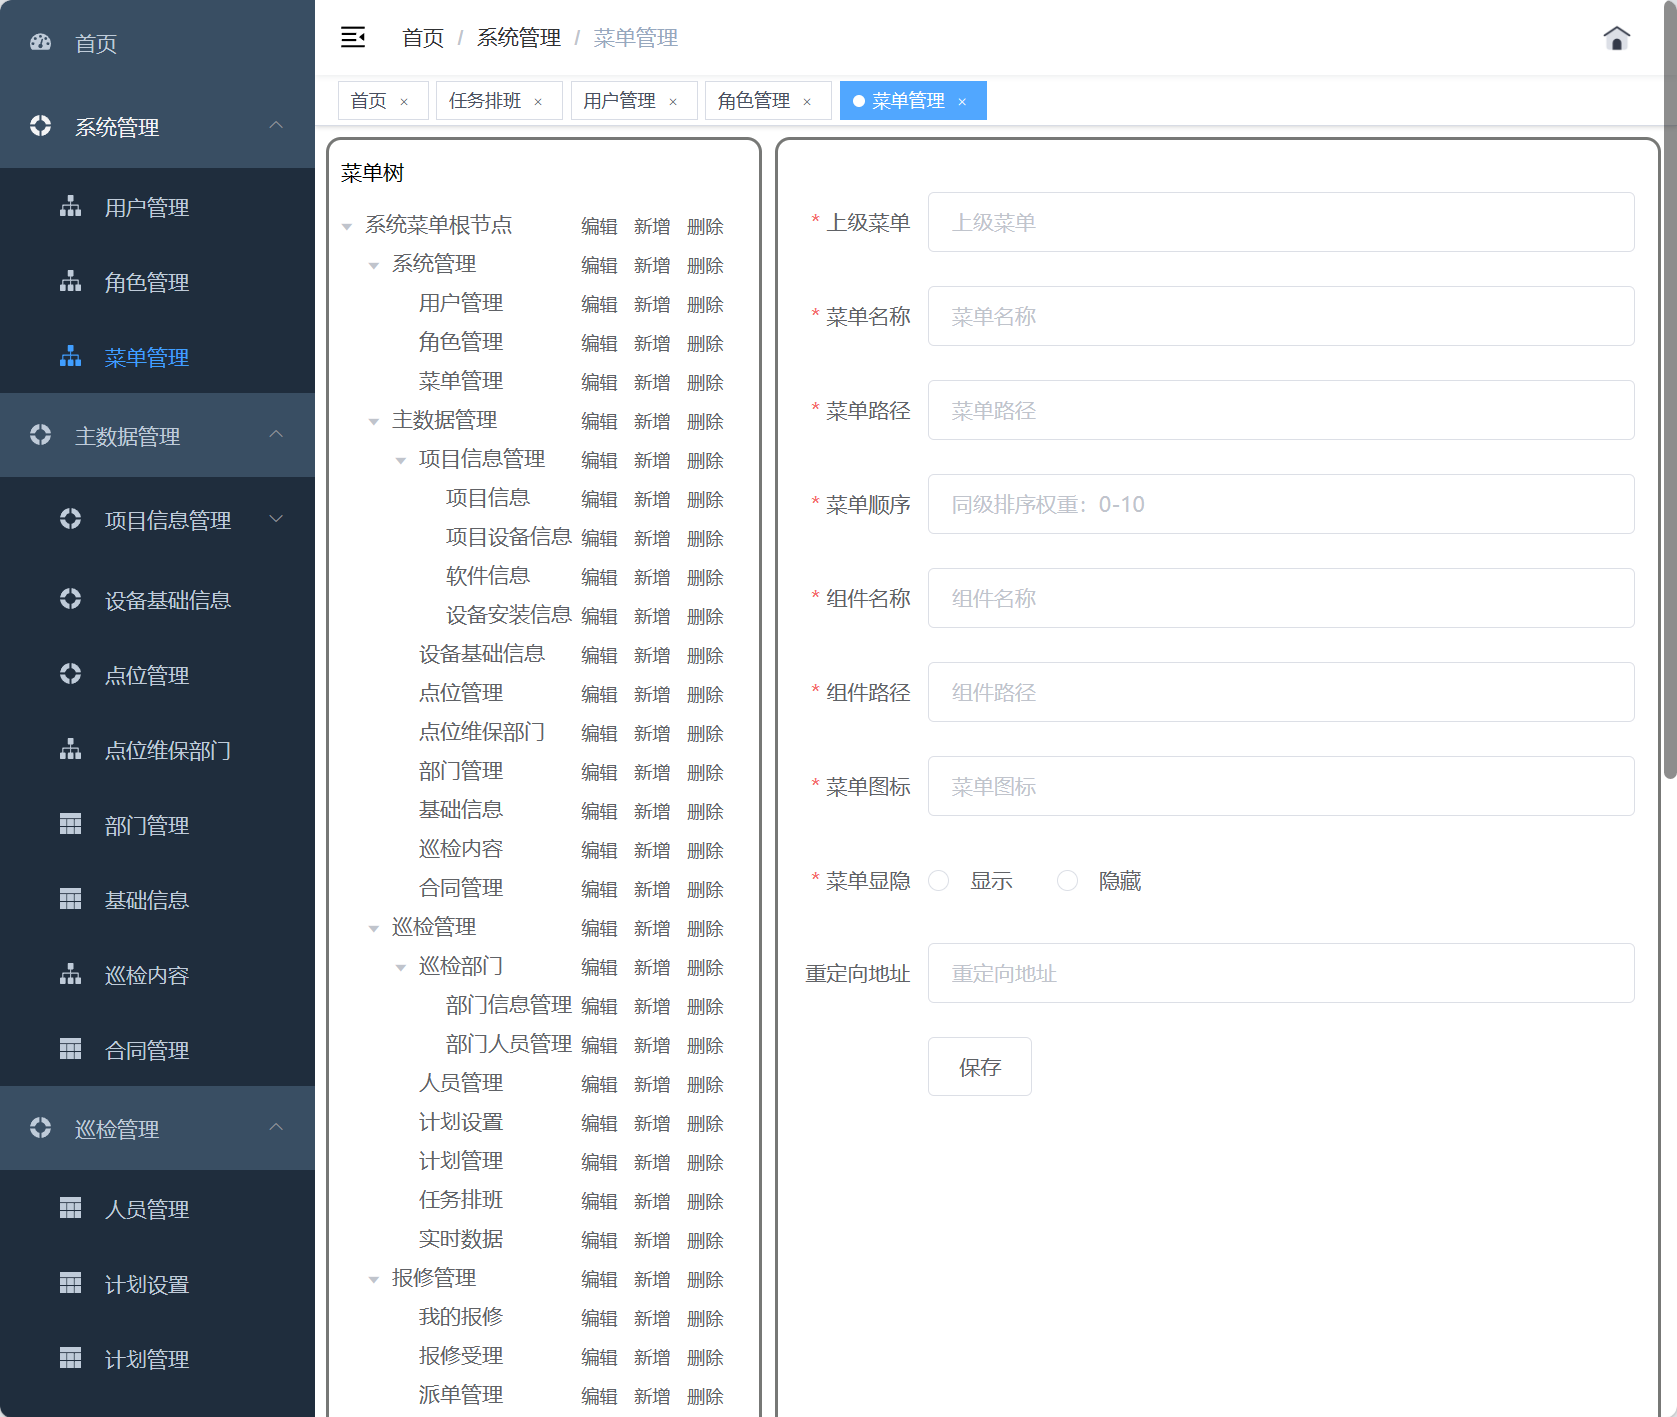Image resolution: width=1677 pixels, height=1417 pixels.
Task: Click the 组件路径 input field
Action: (1281, 692)
